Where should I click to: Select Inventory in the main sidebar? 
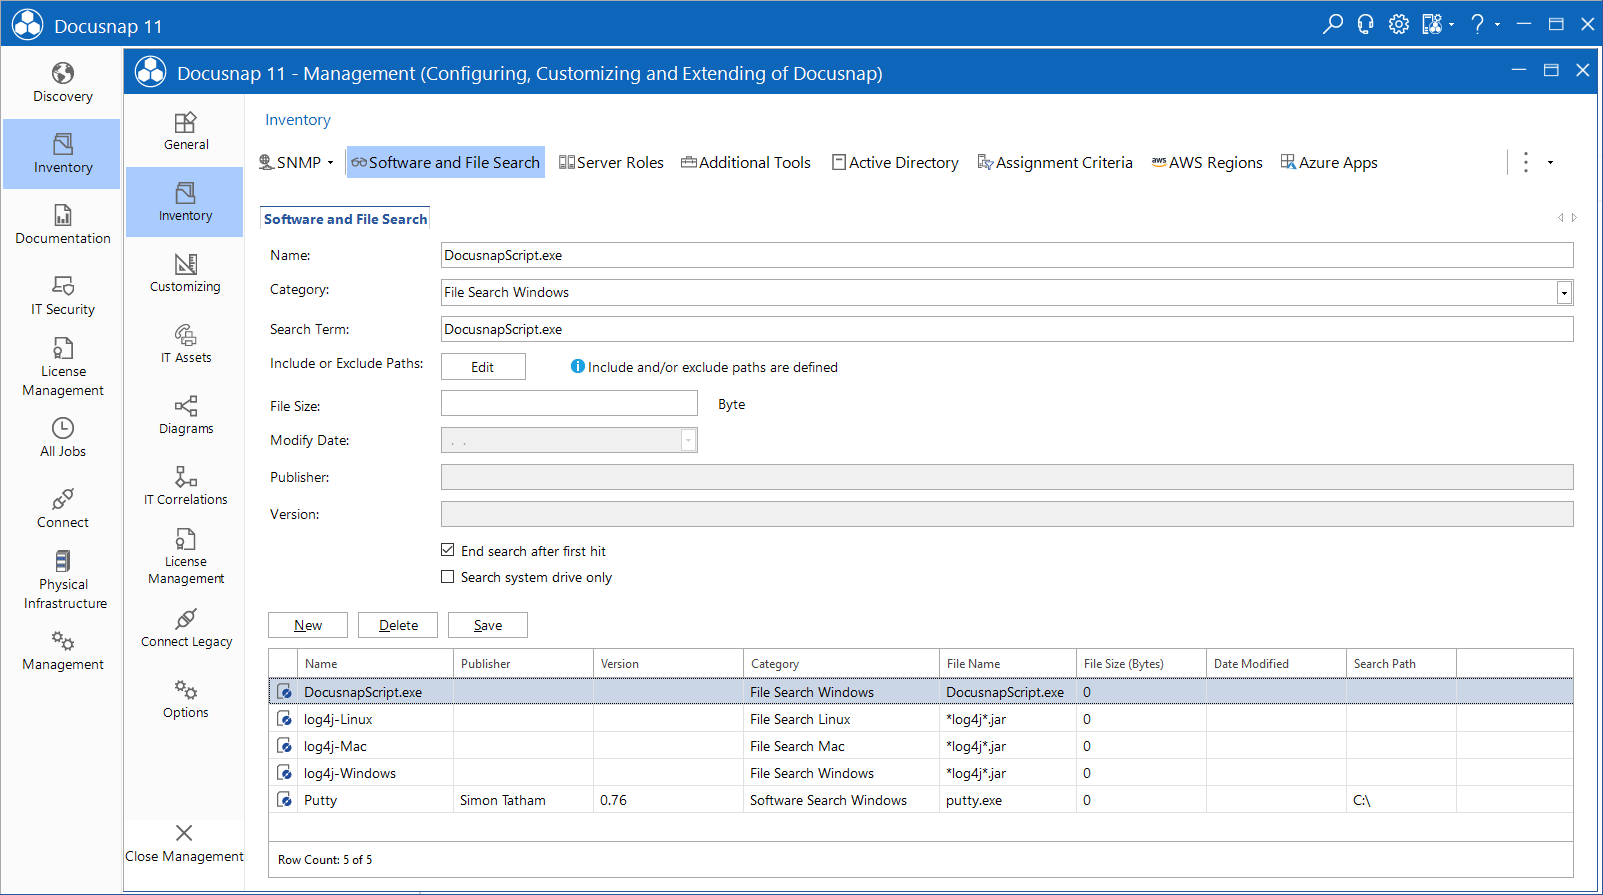(62, 154)
